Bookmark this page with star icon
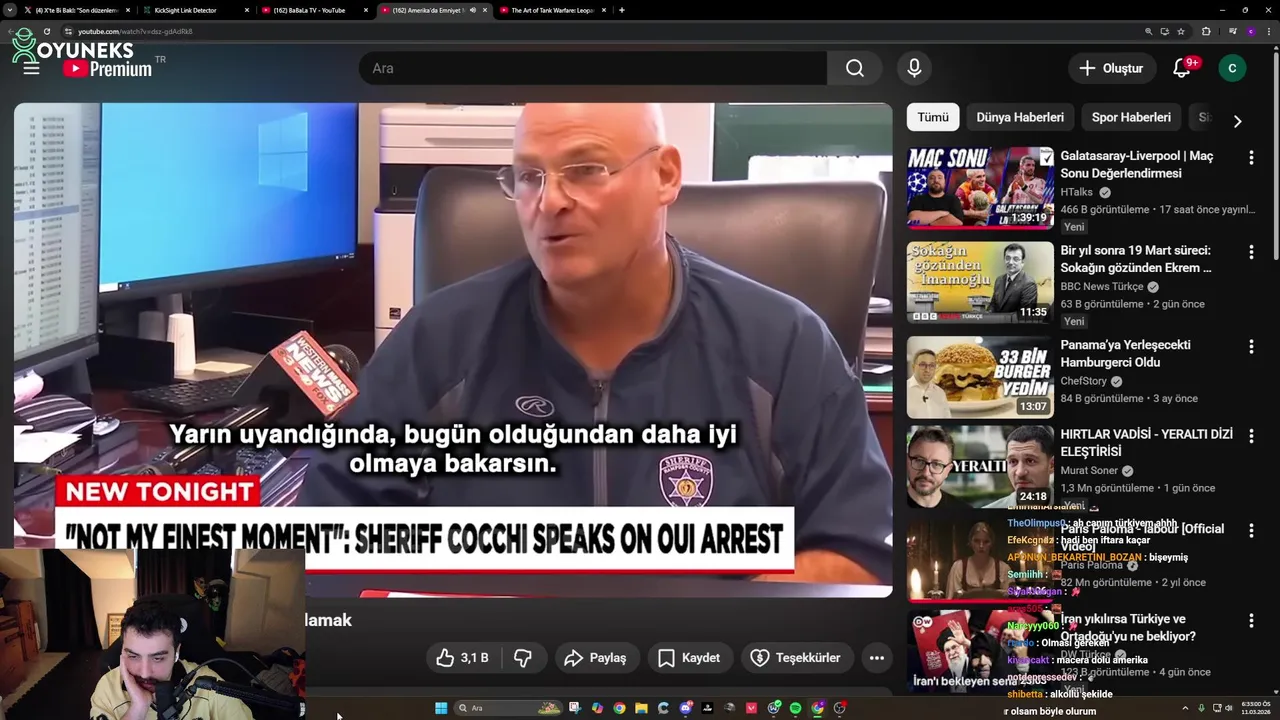1280x720 pixels. pos(1181,31)
